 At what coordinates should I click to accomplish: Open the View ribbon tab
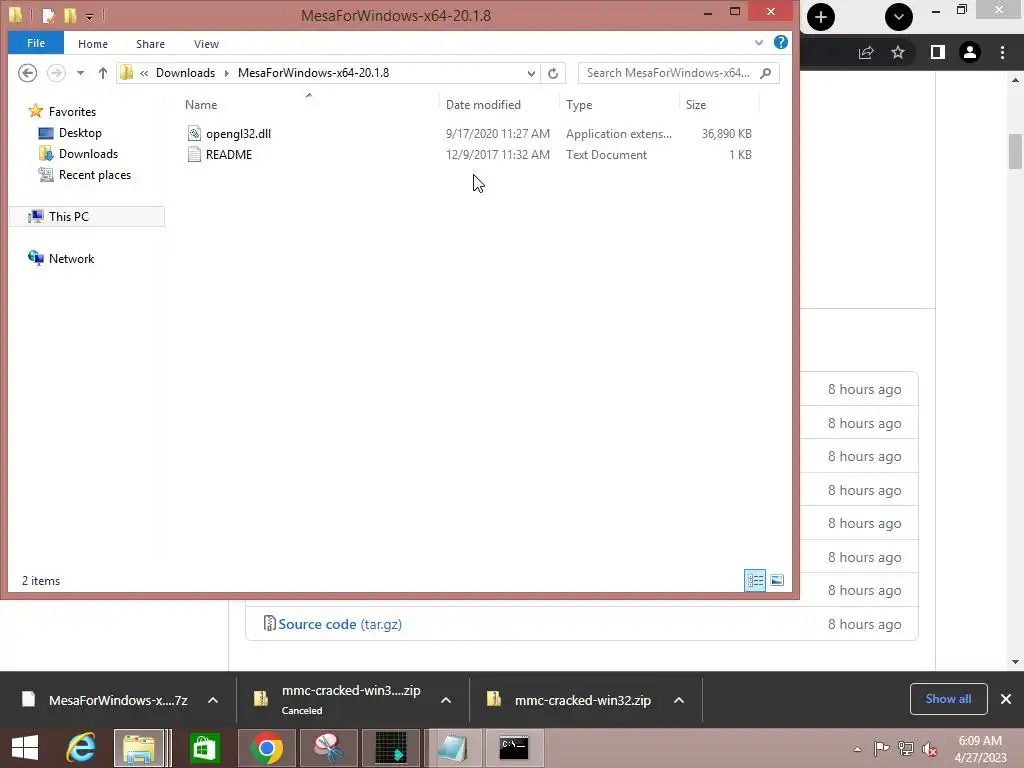(206, 44)
